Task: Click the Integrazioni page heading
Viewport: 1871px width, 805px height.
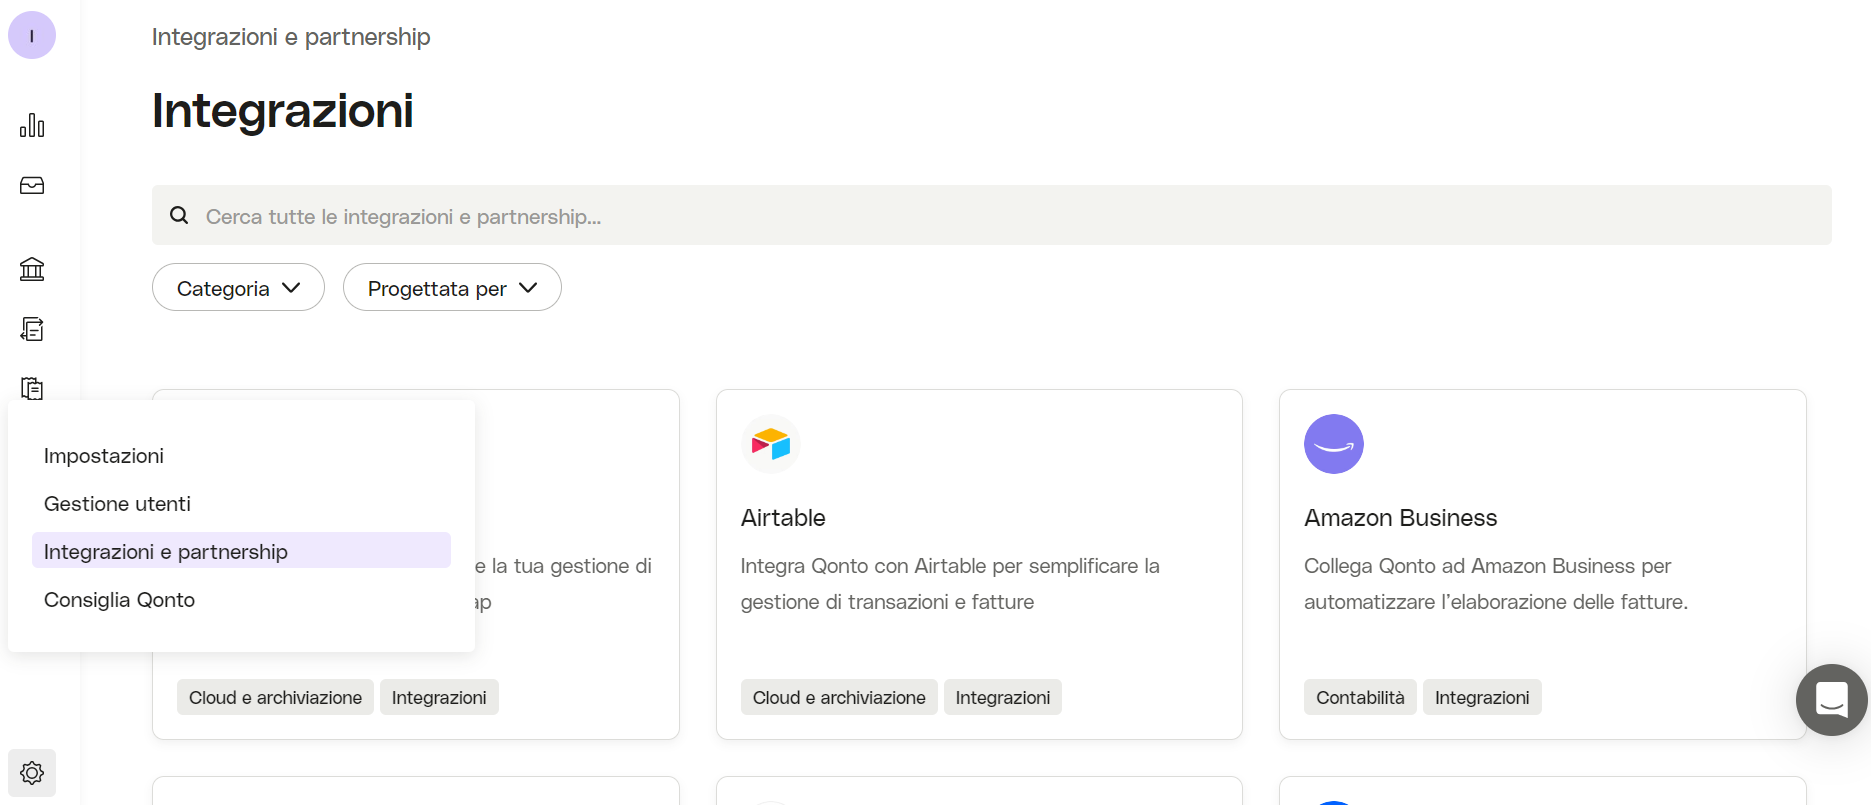Action: [283, 111]
